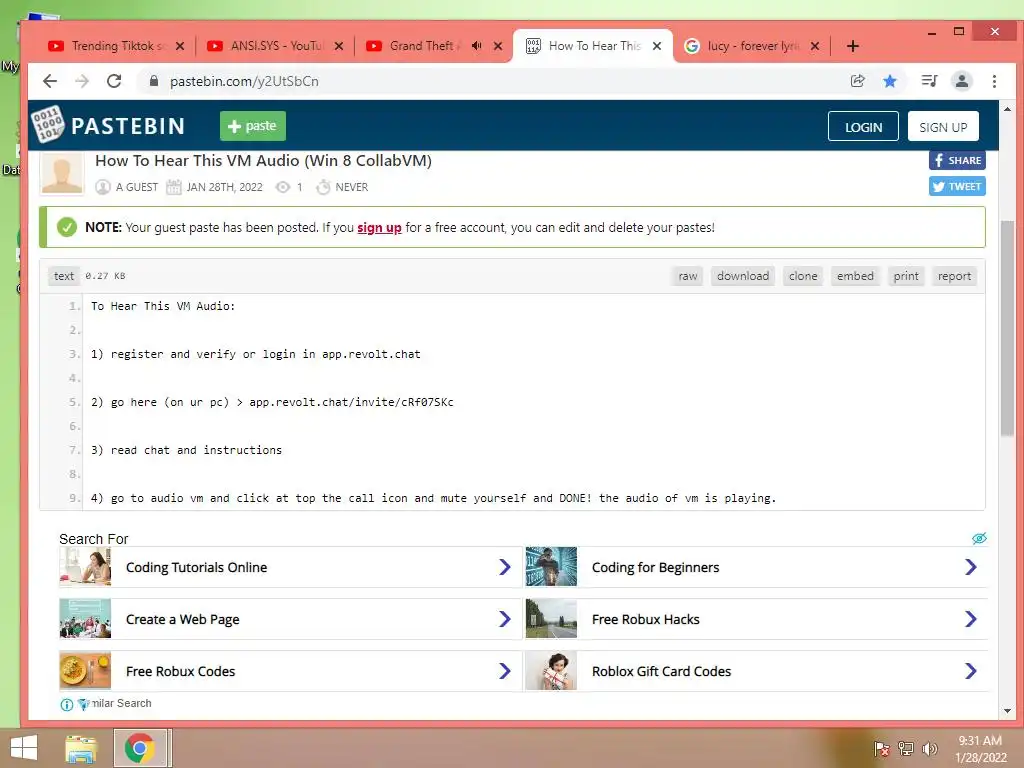The height and width of the screenshot is (768, 1024).
Task: Open File Explorer from the taskbar
Action: tap(81, 748)
